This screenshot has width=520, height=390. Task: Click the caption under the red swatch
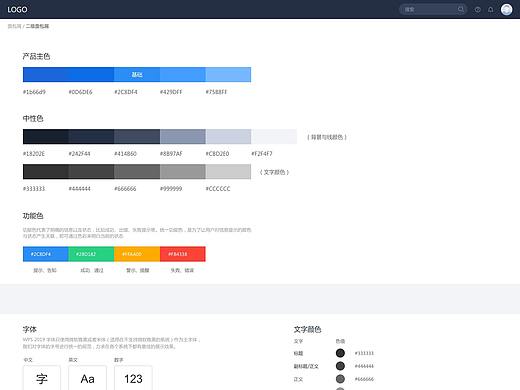coord(182,270)
